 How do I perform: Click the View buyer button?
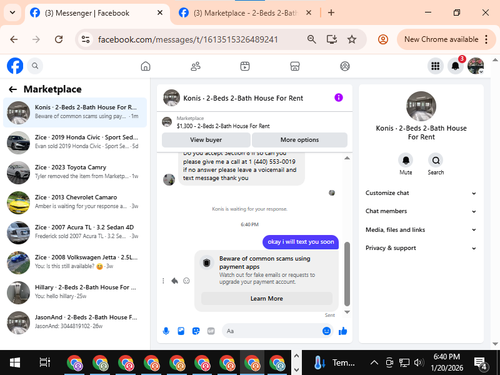tap(206, 140)
